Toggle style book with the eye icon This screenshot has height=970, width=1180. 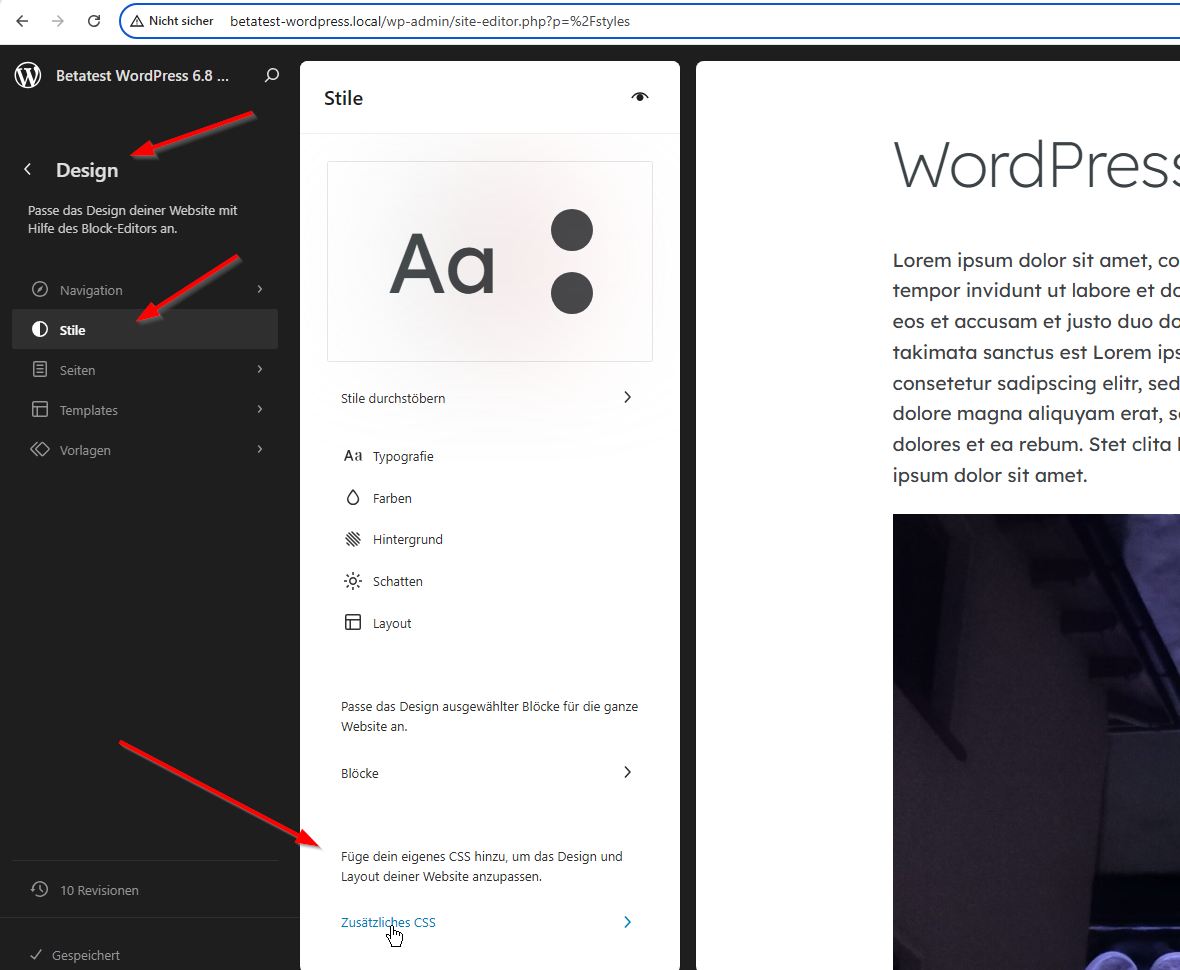tap(640, 97)
